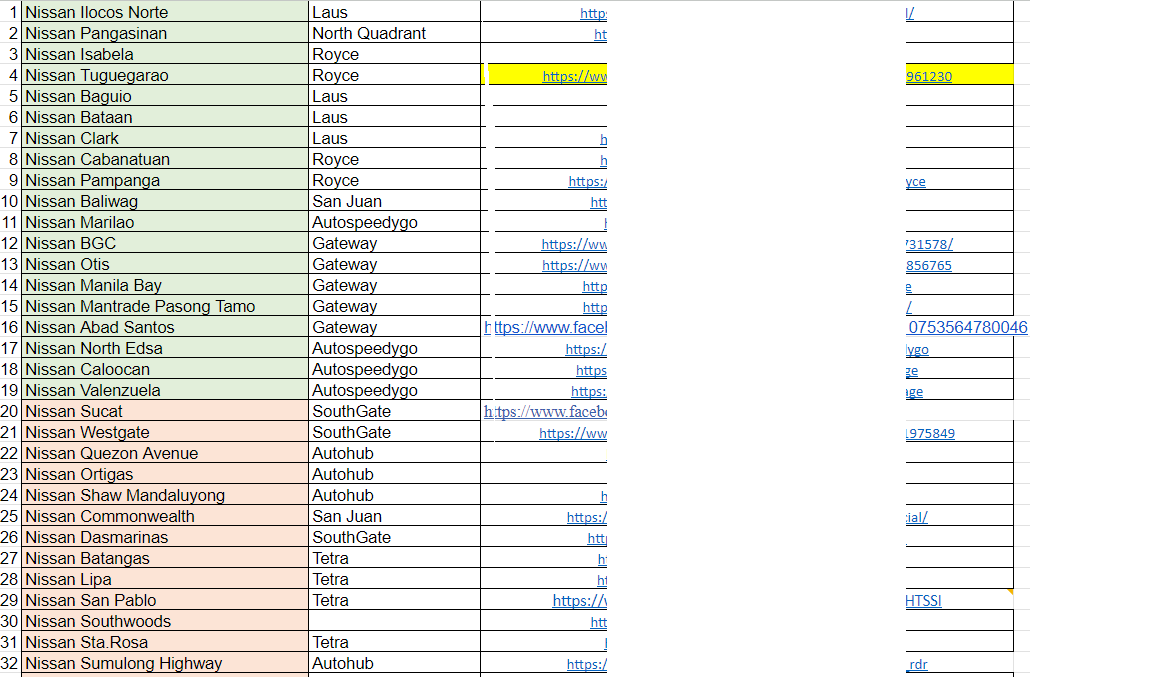Screen dimensions: 1152x677
Task: Open the https link in Nissan San Pablo row
Action: pos(580,601)
